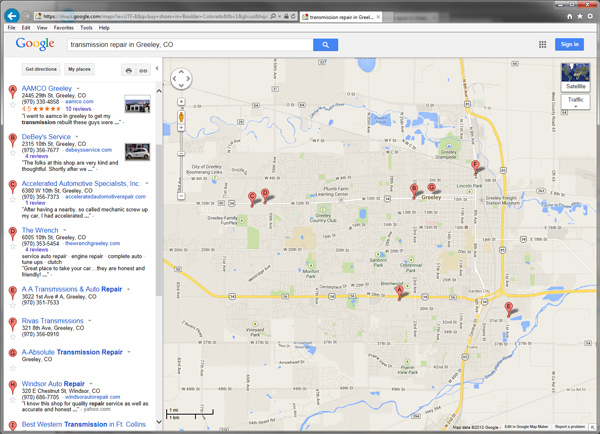
Task: Click the Get directions button
Action: coord(41,69)
